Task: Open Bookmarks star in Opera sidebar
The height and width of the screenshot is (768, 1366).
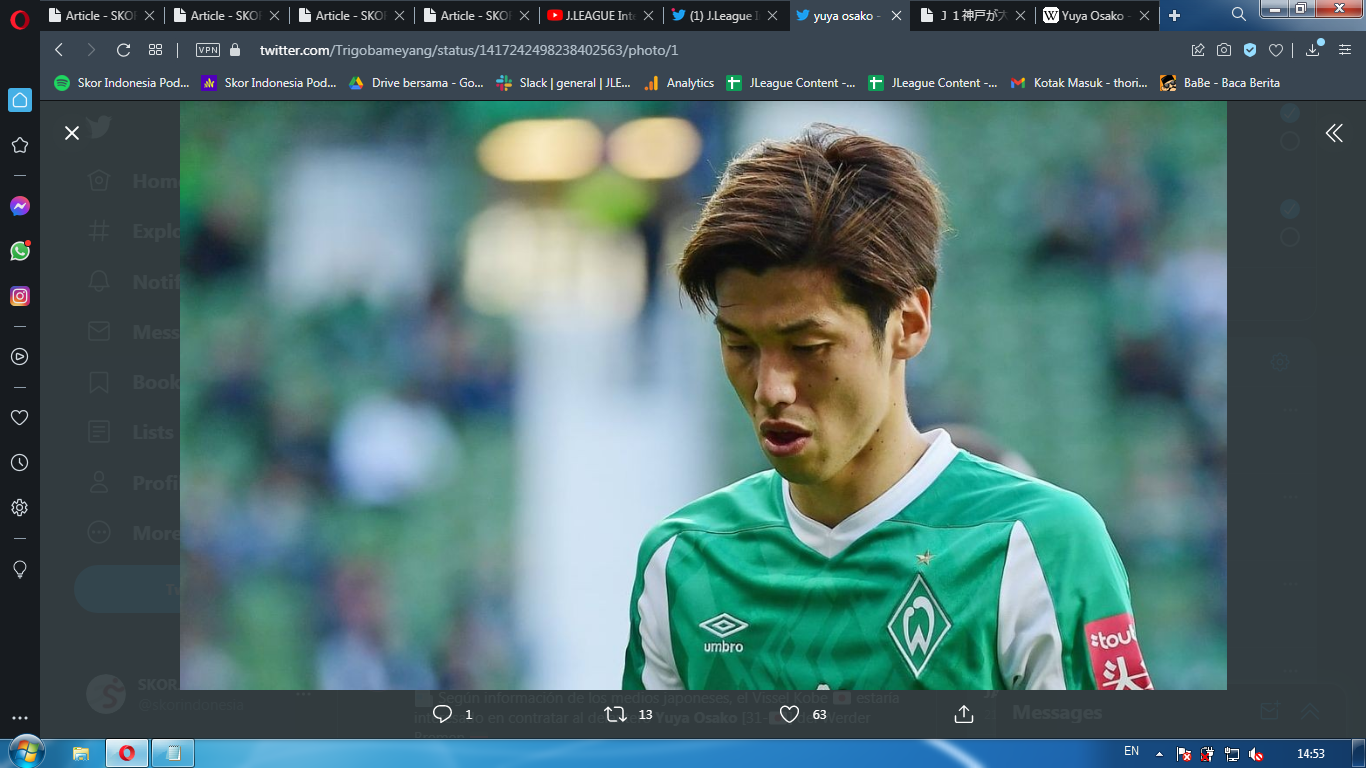Action: [x=20, y=145]
